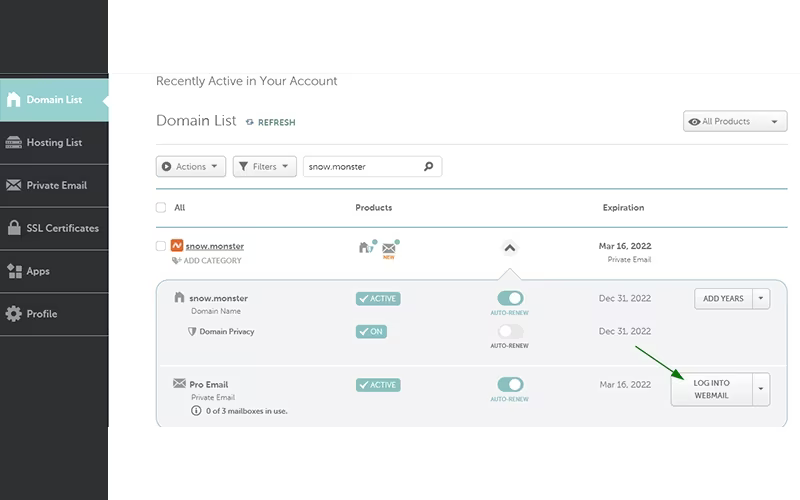This screenshot has height=500, width=800.
Task: Click the Domain Privacy ON badge
Action: click(371, 332)
